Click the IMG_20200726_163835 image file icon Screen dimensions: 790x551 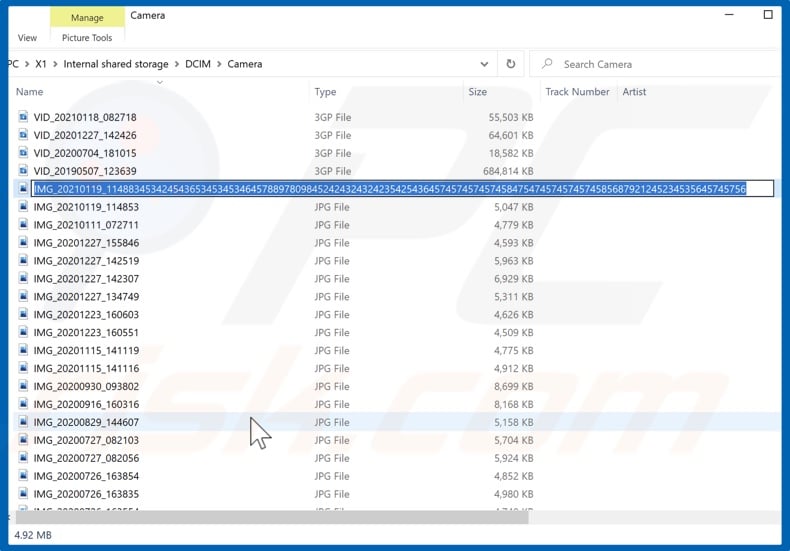(25, 495)
